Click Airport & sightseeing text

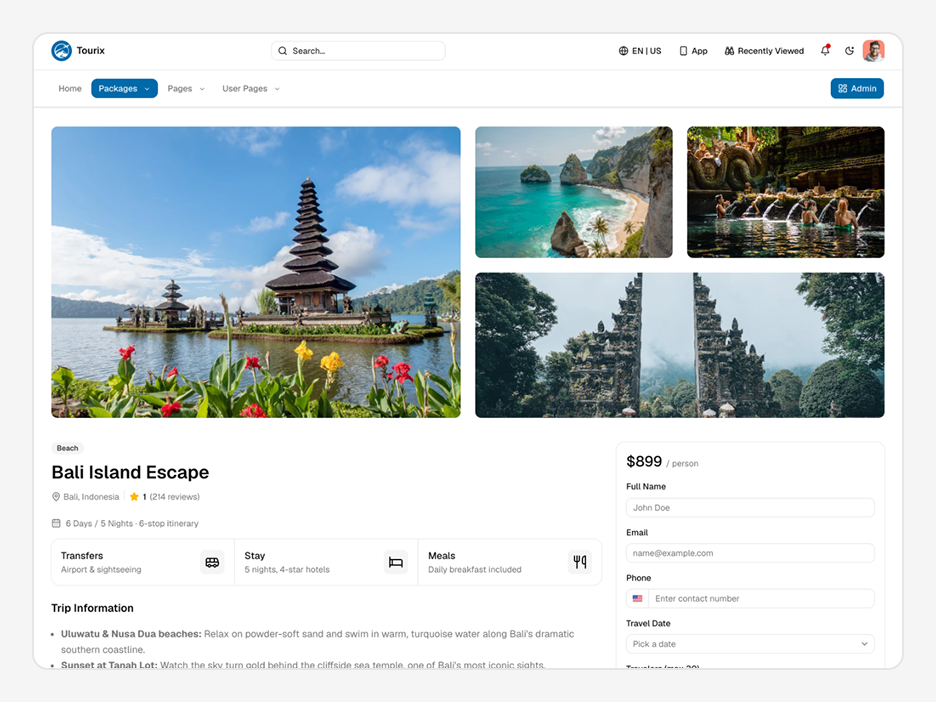[101, 569]
